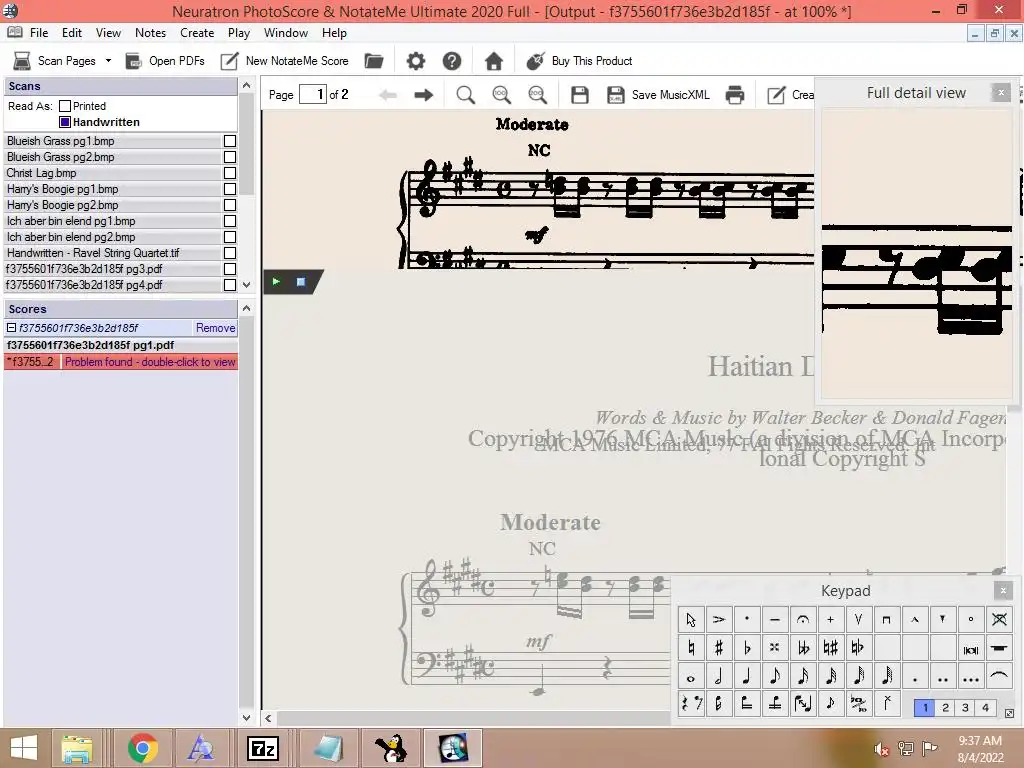Select the natural accidental in Keypad
Screen dimensions: 1024x768
(x=690, y=647)
